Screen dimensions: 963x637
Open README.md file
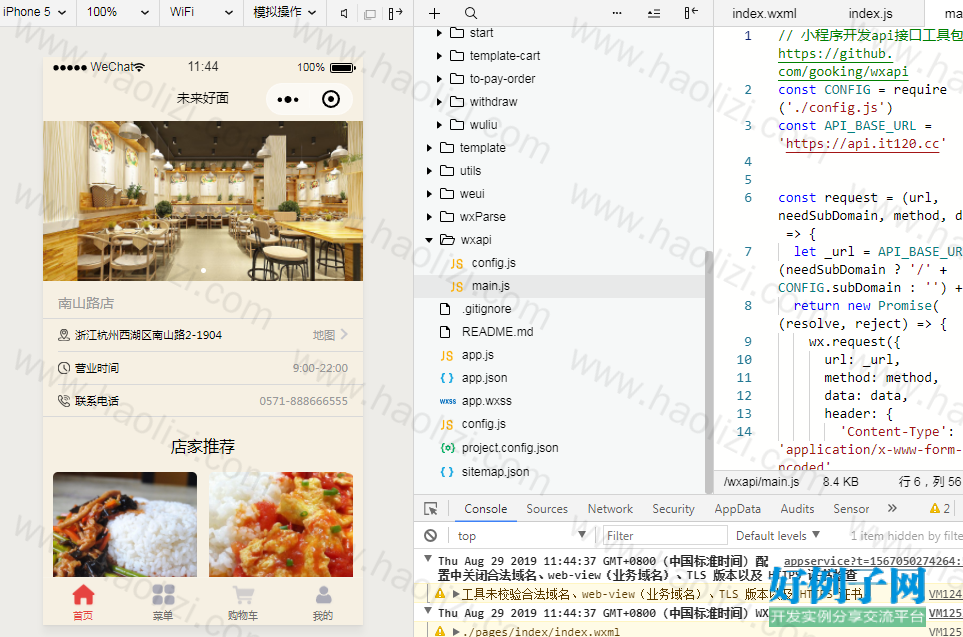497,332
